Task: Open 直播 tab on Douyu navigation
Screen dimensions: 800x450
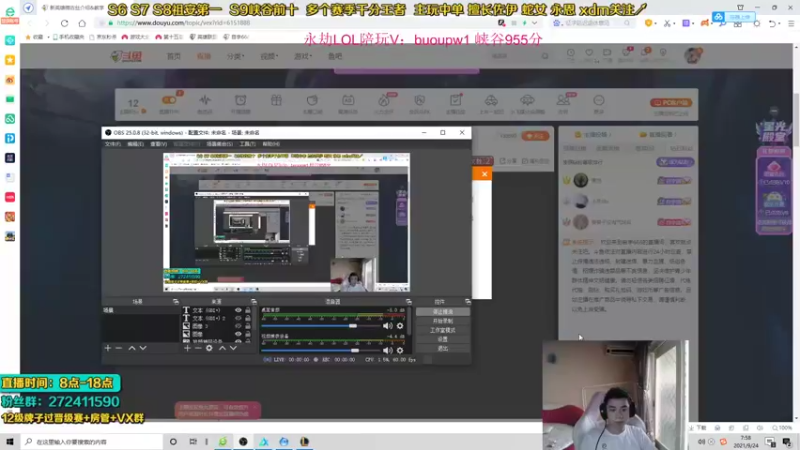Action: (x=204, y=56)
